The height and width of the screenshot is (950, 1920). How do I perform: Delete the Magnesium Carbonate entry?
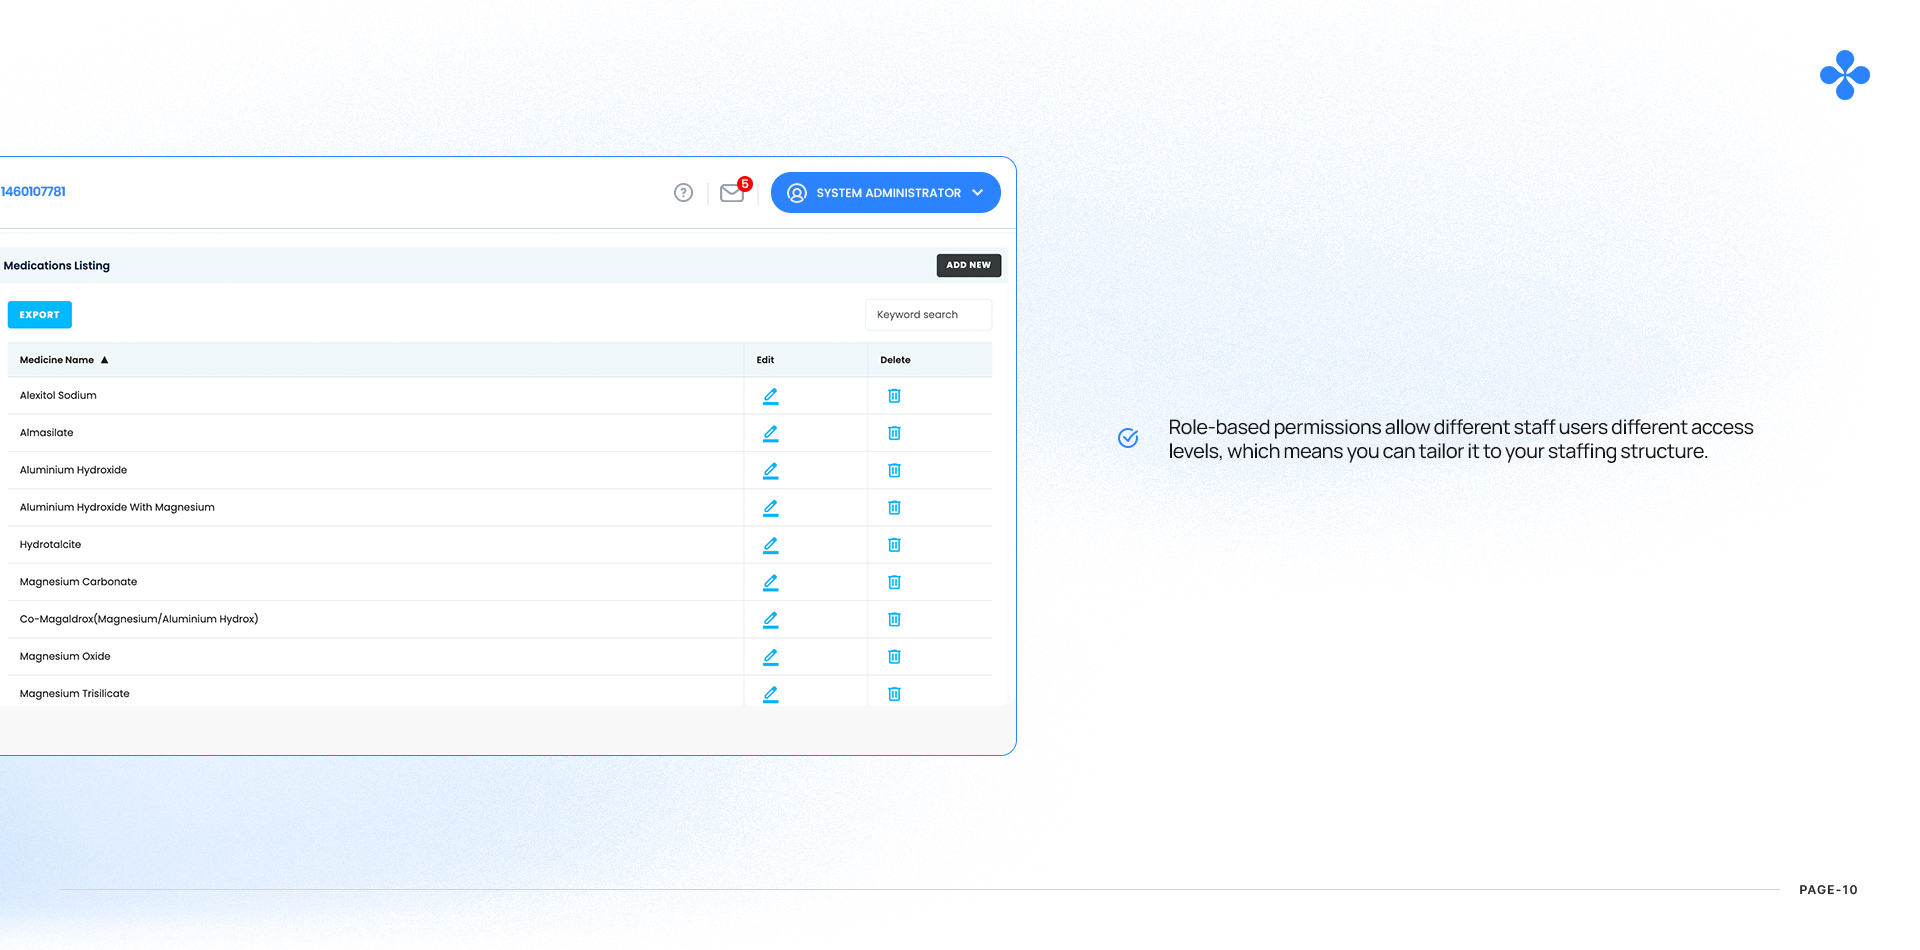[894, 582]
